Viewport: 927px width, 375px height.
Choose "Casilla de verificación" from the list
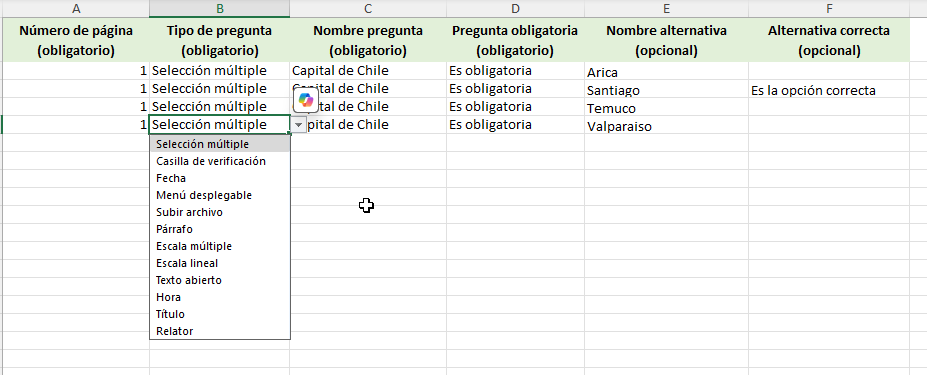tap(220, 161)
